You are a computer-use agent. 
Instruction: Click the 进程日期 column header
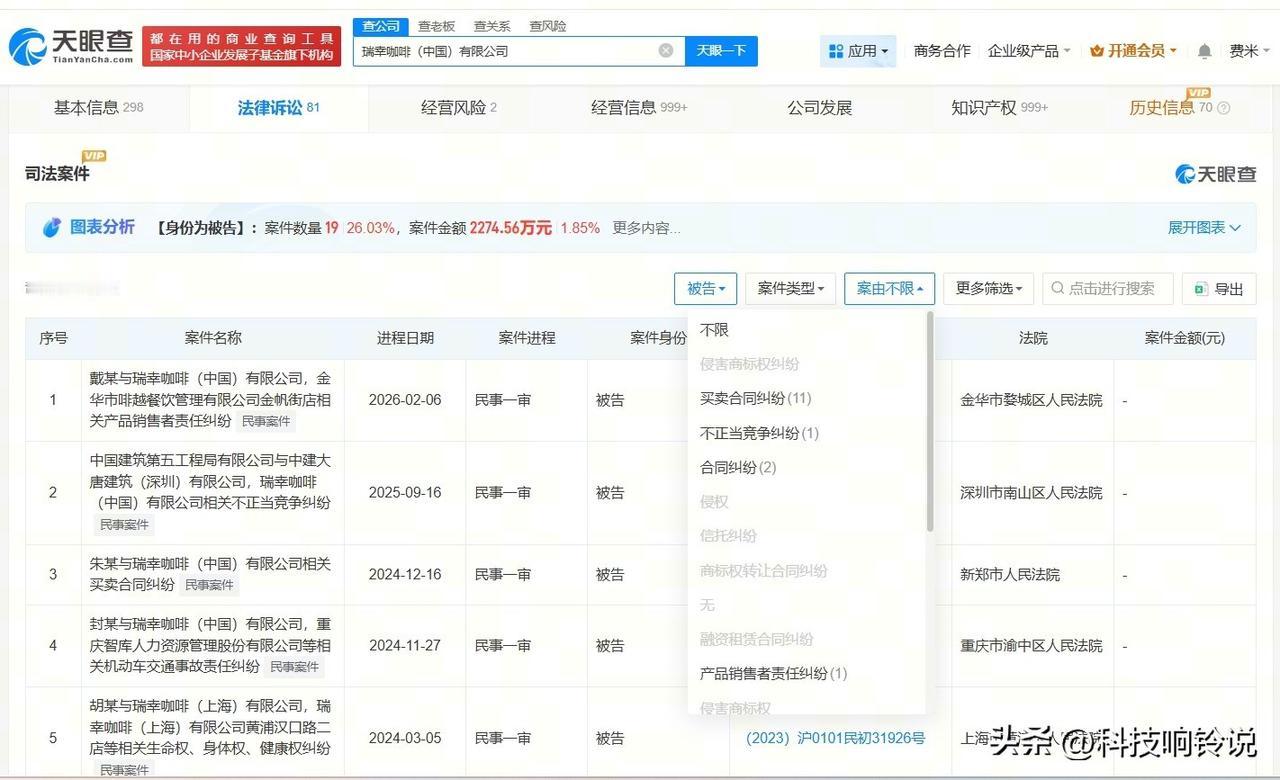(405, 338)
